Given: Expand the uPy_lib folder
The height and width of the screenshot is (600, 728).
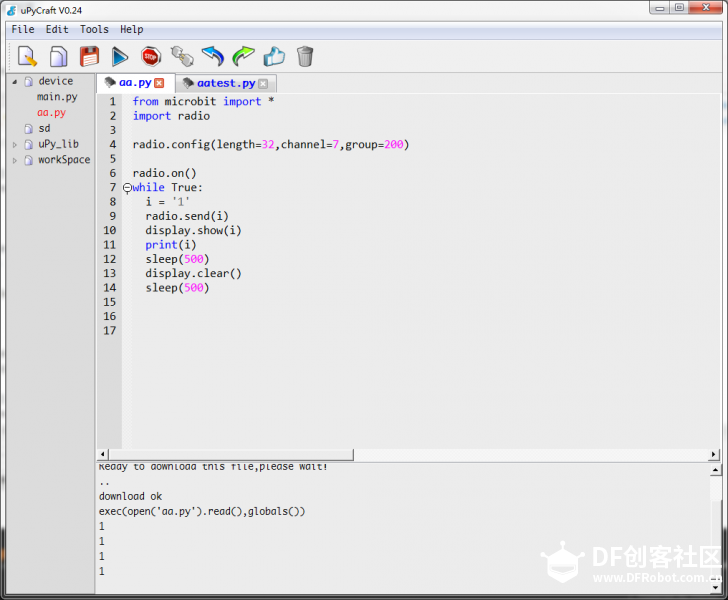Looking at the screenshot, I should click(15, 145).
